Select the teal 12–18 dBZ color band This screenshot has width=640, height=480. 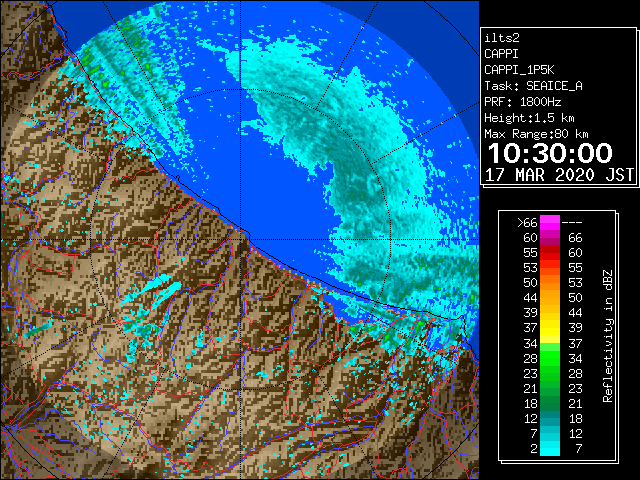click(550, 418)
